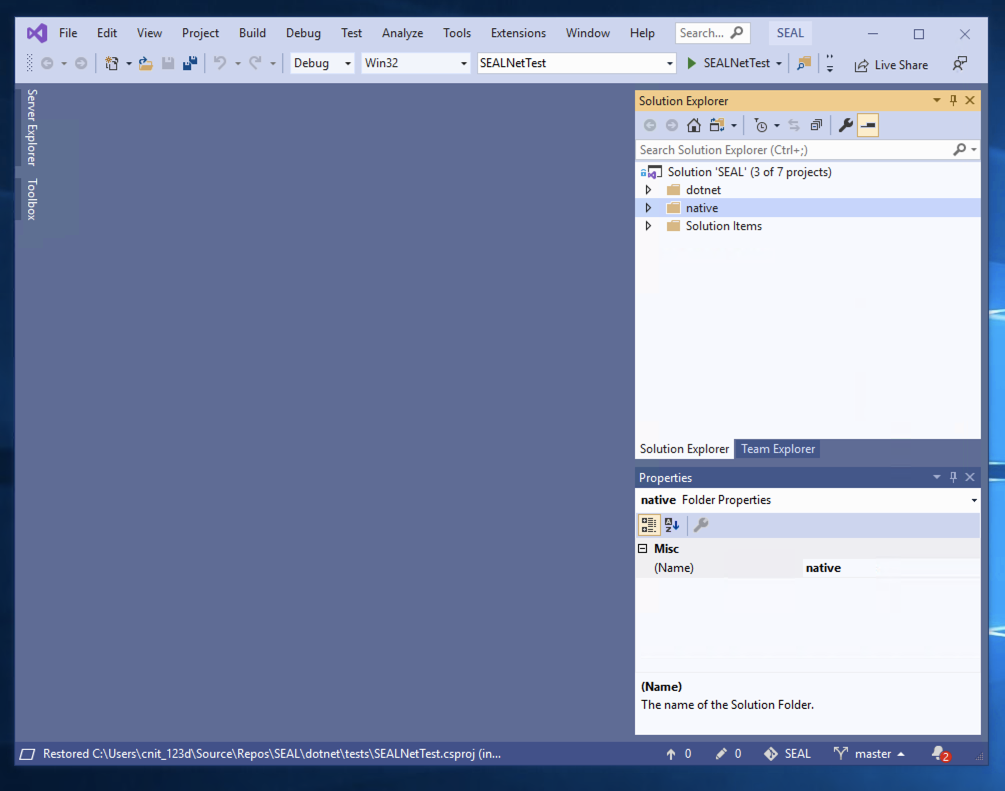
Task: Open the Extensions menu
Action: pyautogui.click(x=518, y=33)
